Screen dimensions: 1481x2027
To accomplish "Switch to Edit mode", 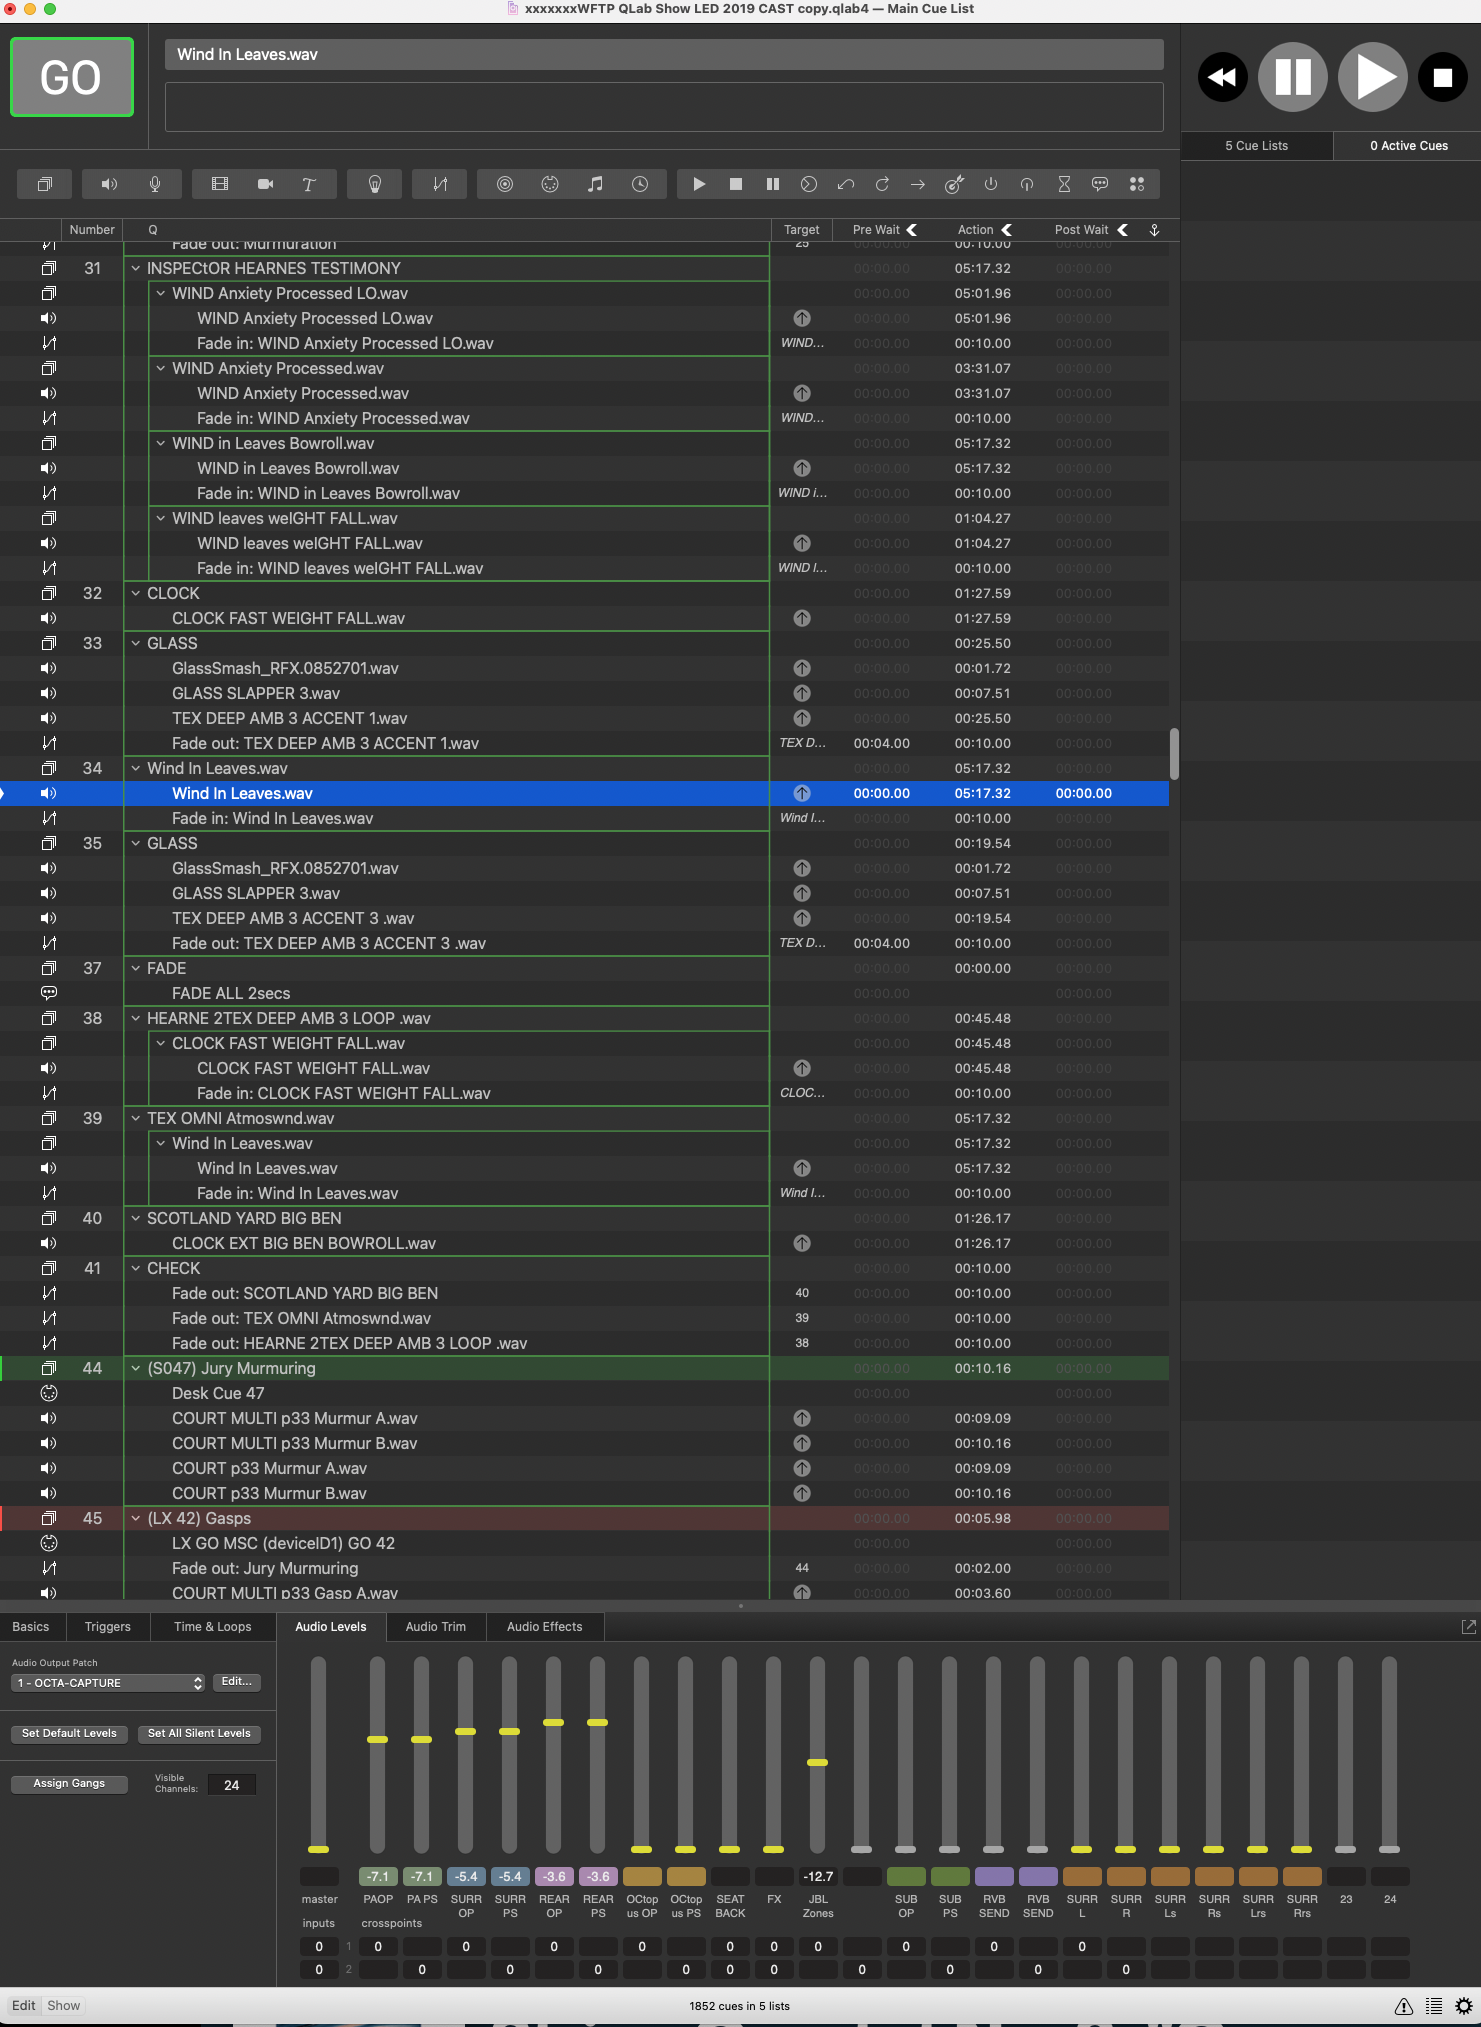I will click(x=24, y=2005).
